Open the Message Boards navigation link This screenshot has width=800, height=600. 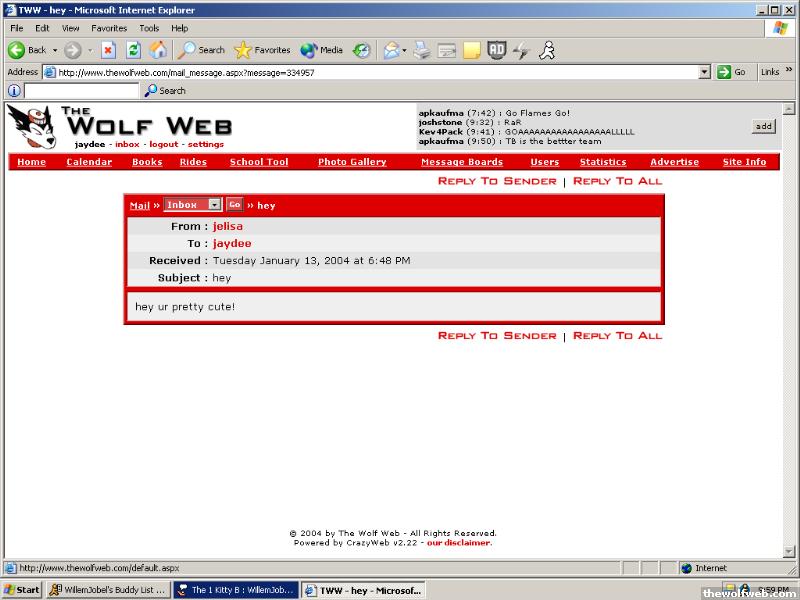click(461, 162)
